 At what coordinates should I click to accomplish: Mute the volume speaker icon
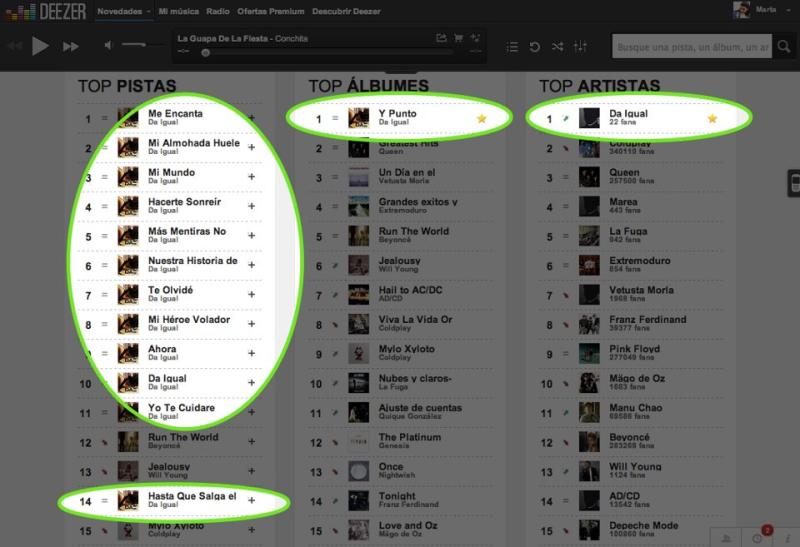(109, 46)
